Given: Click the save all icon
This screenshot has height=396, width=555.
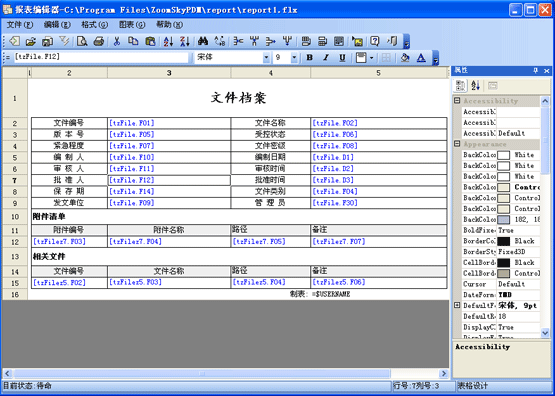Looking at the screenshot, I should click(47, 41).
